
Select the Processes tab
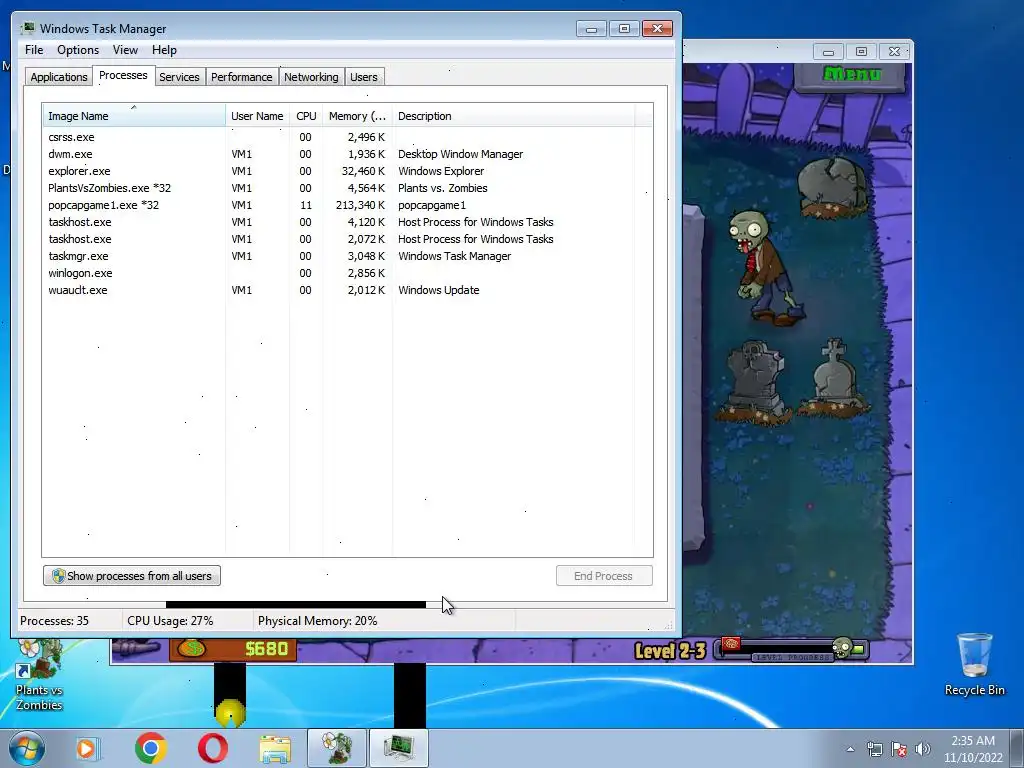123,75
